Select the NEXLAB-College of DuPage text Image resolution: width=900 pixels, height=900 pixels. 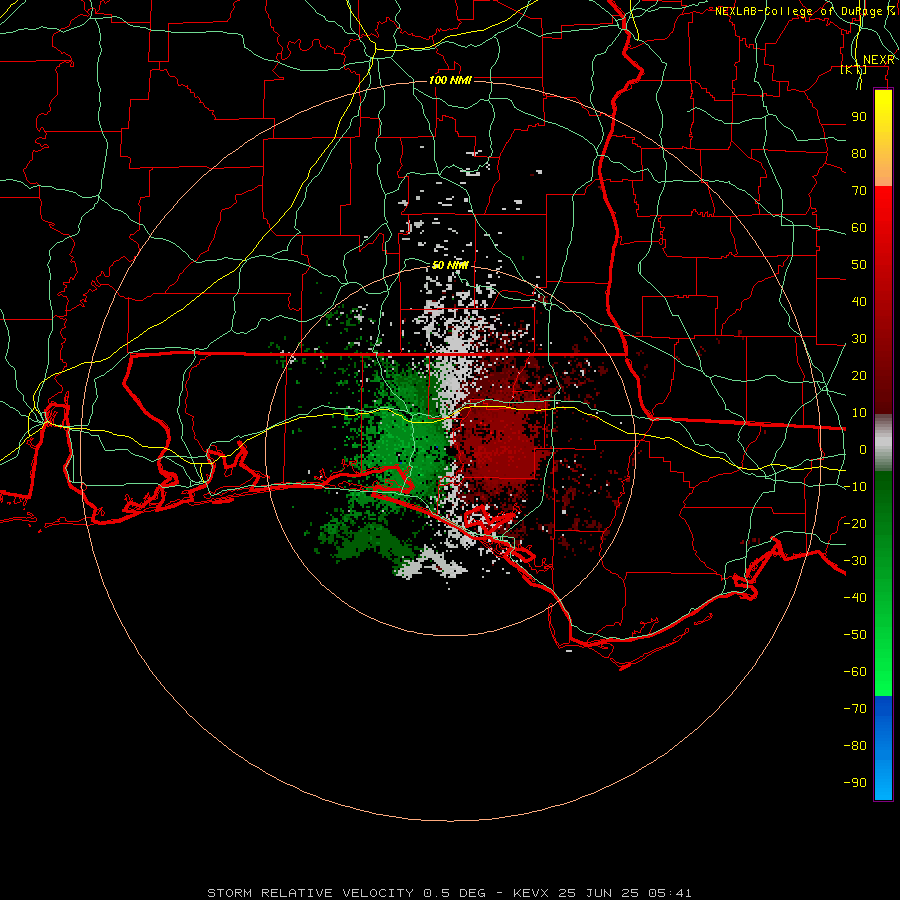coord(798,11)
